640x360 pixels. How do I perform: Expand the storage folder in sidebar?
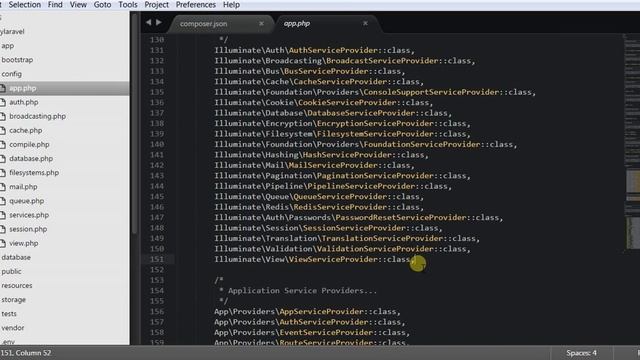(13, 300)
